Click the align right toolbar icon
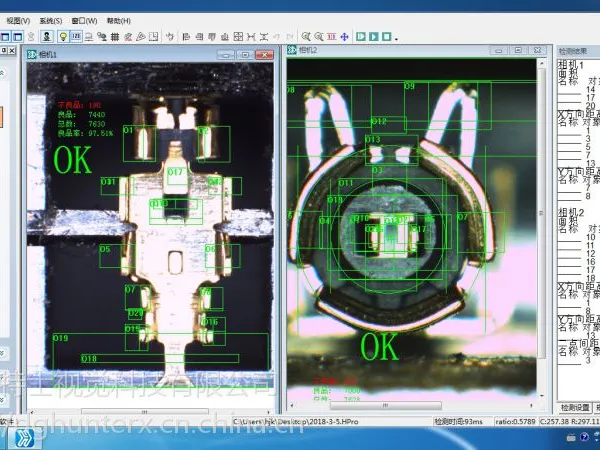This screenshot has height=450, width=600. coord(199,37)
